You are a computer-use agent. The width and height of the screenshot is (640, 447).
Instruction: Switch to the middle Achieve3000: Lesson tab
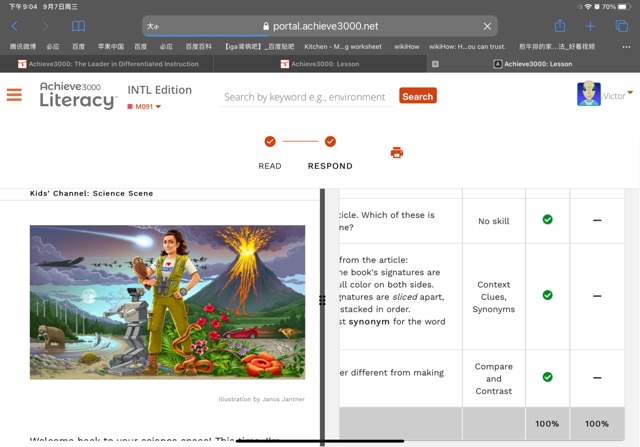(320, 64)
